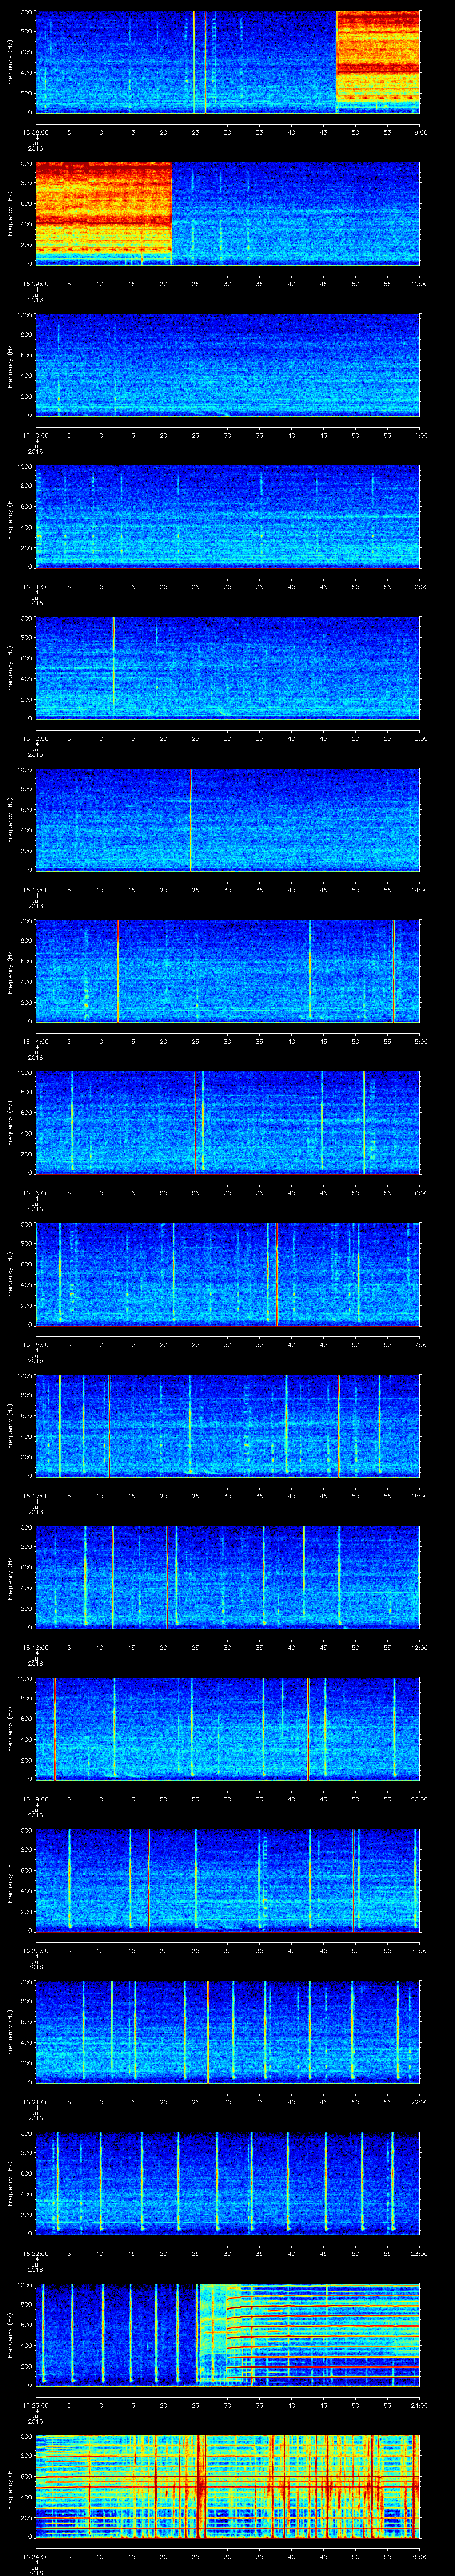This screenshot has height=2576, width=455.
Task: Click the "15:19:00" time axis label
Action: pos(35,1798)
